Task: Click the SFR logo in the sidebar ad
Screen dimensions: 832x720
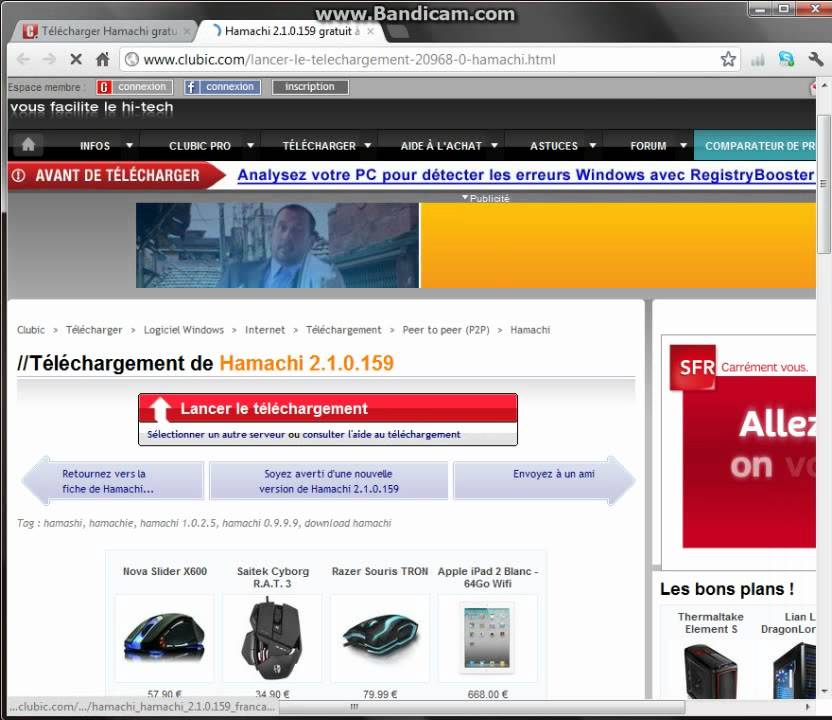Action: (x=692, y=367)
